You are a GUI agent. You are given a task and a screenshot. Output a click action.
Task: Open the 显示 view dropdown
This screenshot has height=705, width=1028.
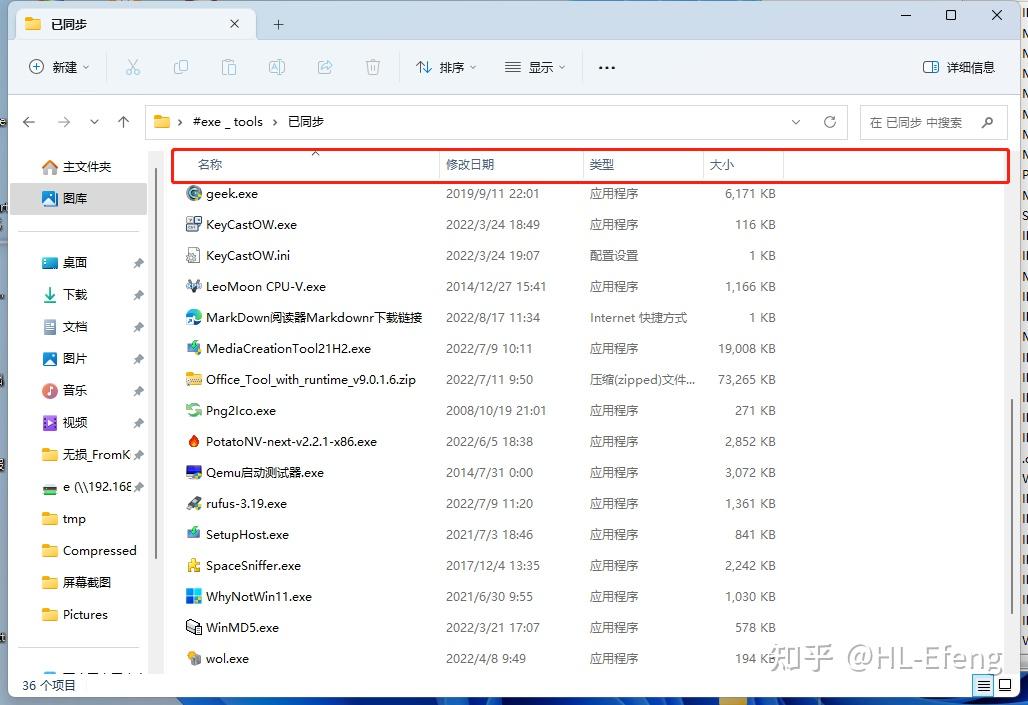click(535, 67)
